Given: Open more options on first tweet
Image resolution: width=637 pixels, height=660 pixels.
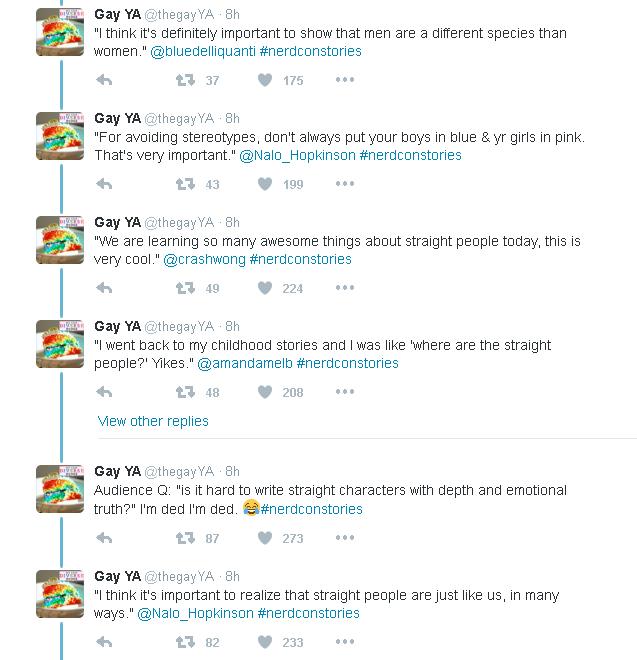Looking at the screenshot, I should click(x=345, y=80).
